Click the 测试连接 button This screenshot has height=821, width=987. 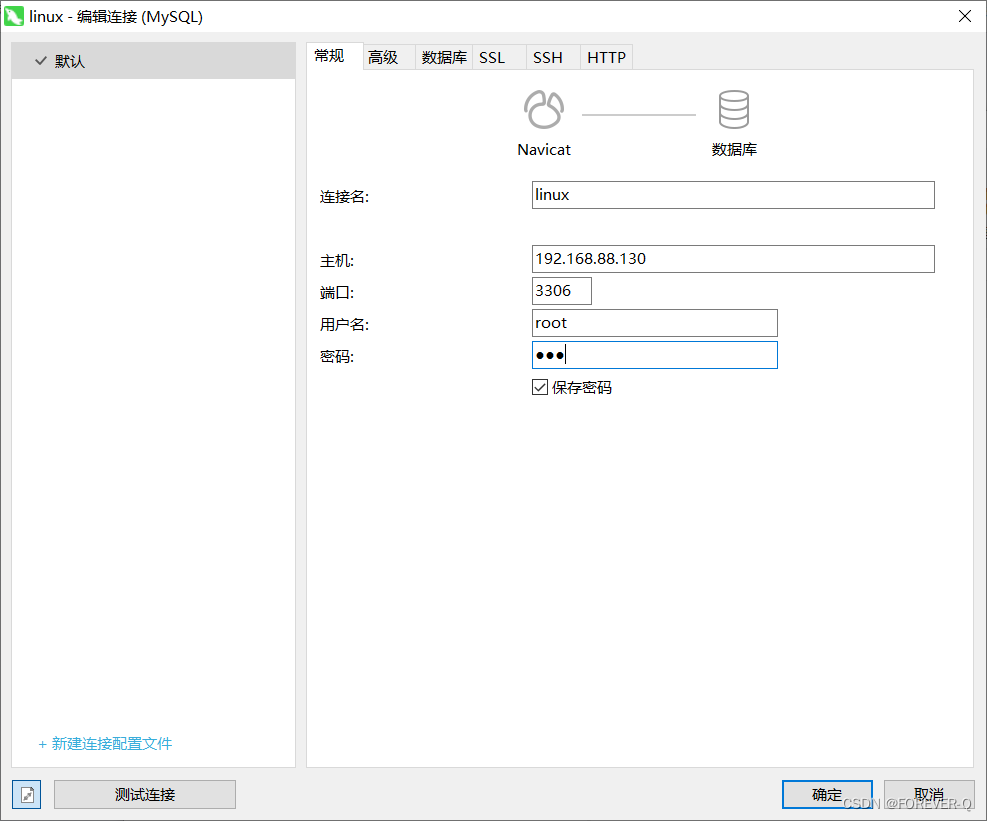tap(145, 795)
